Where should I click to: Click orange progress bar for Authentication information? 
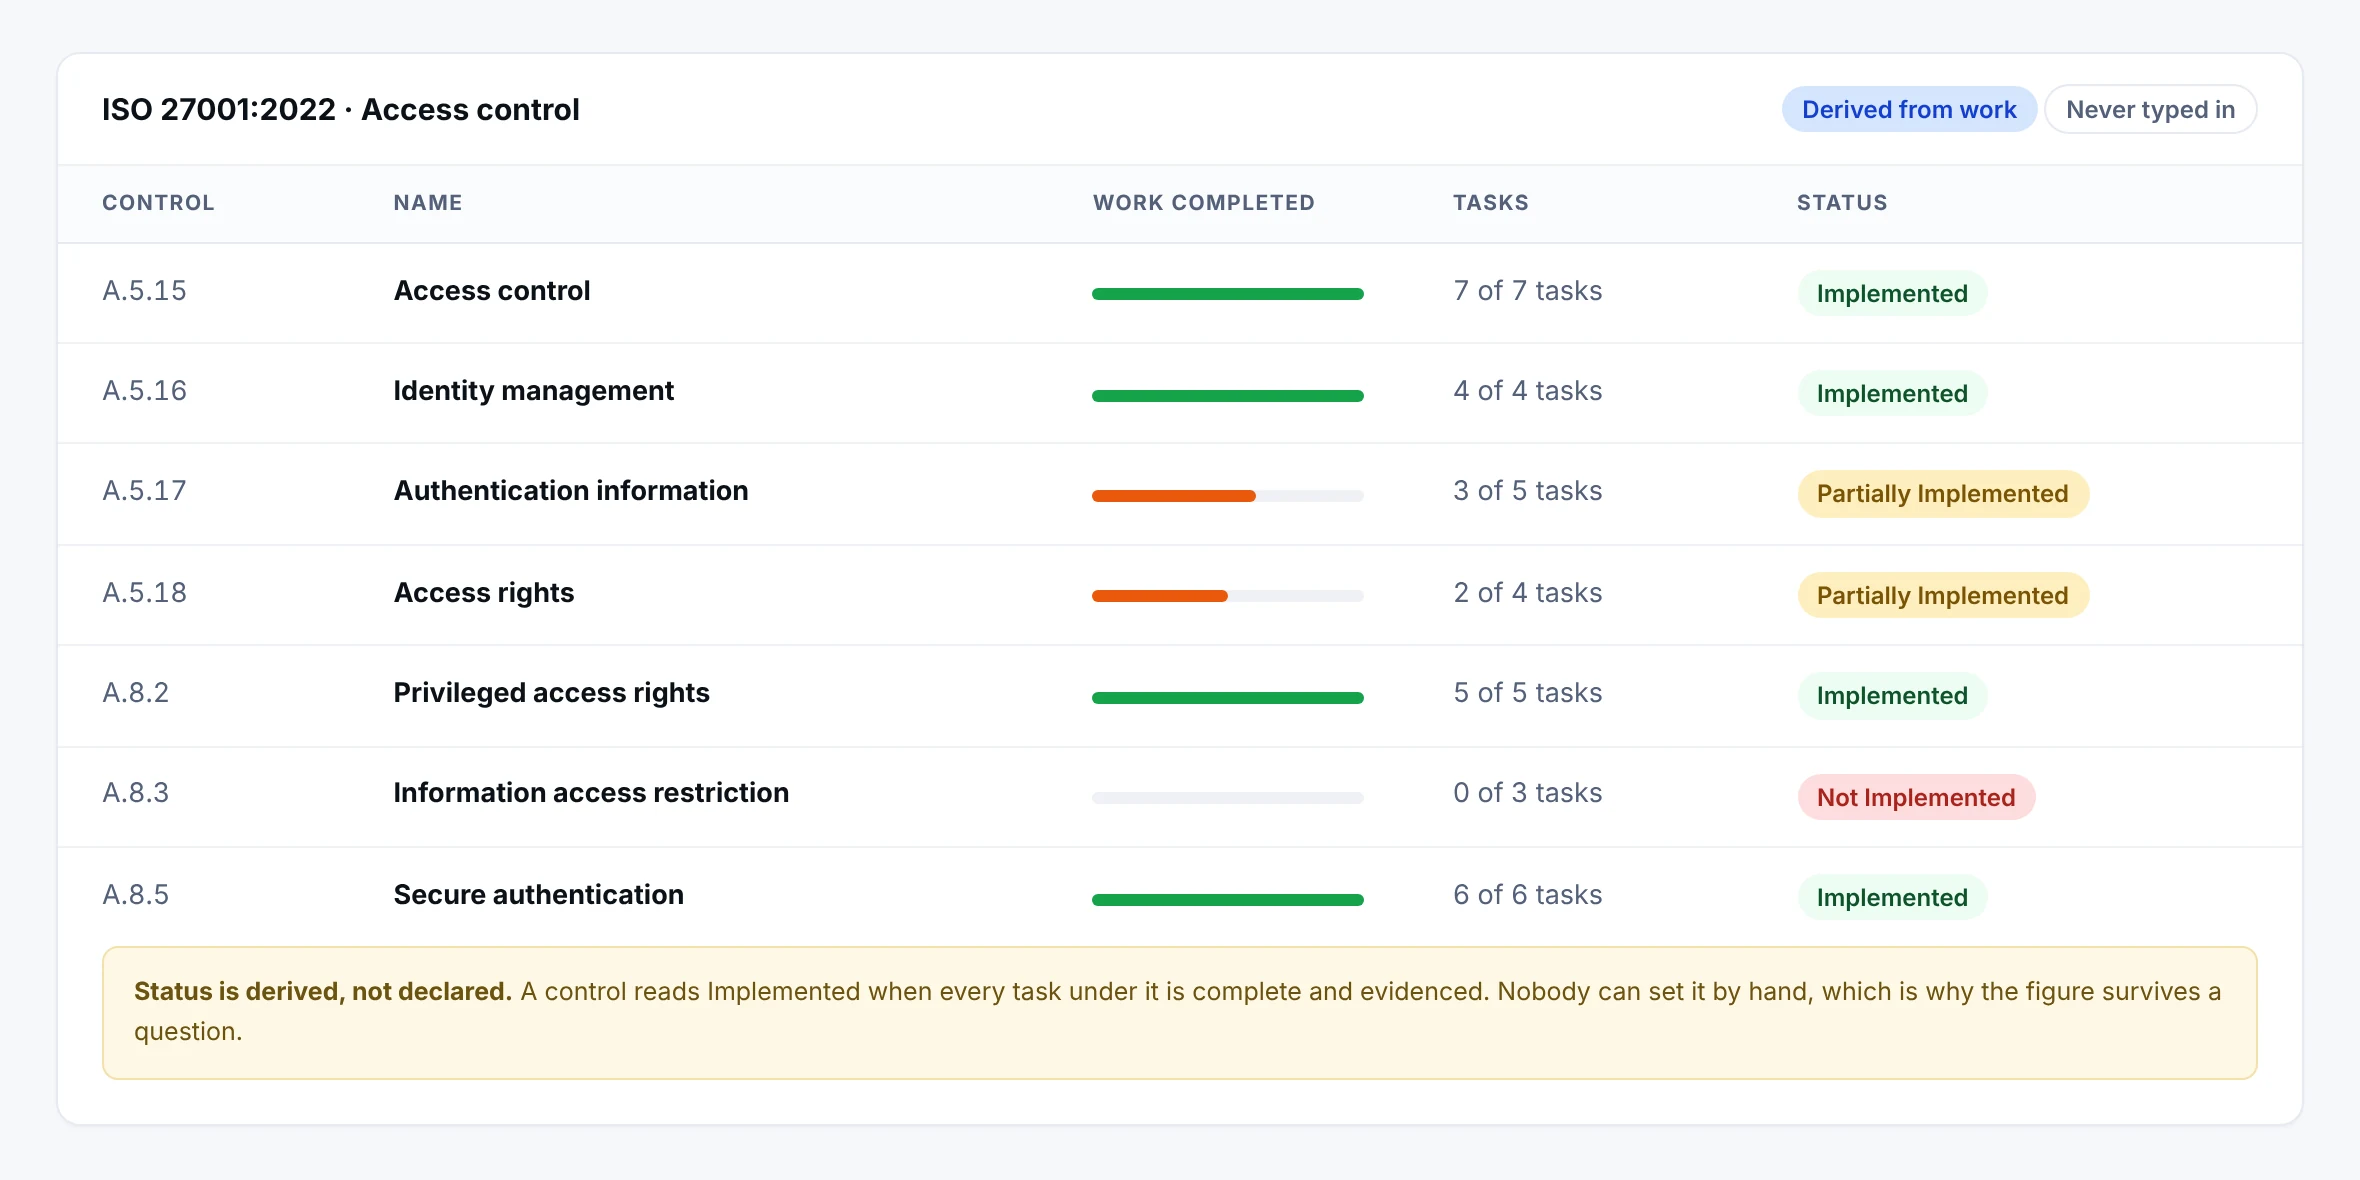point(1228,496)
